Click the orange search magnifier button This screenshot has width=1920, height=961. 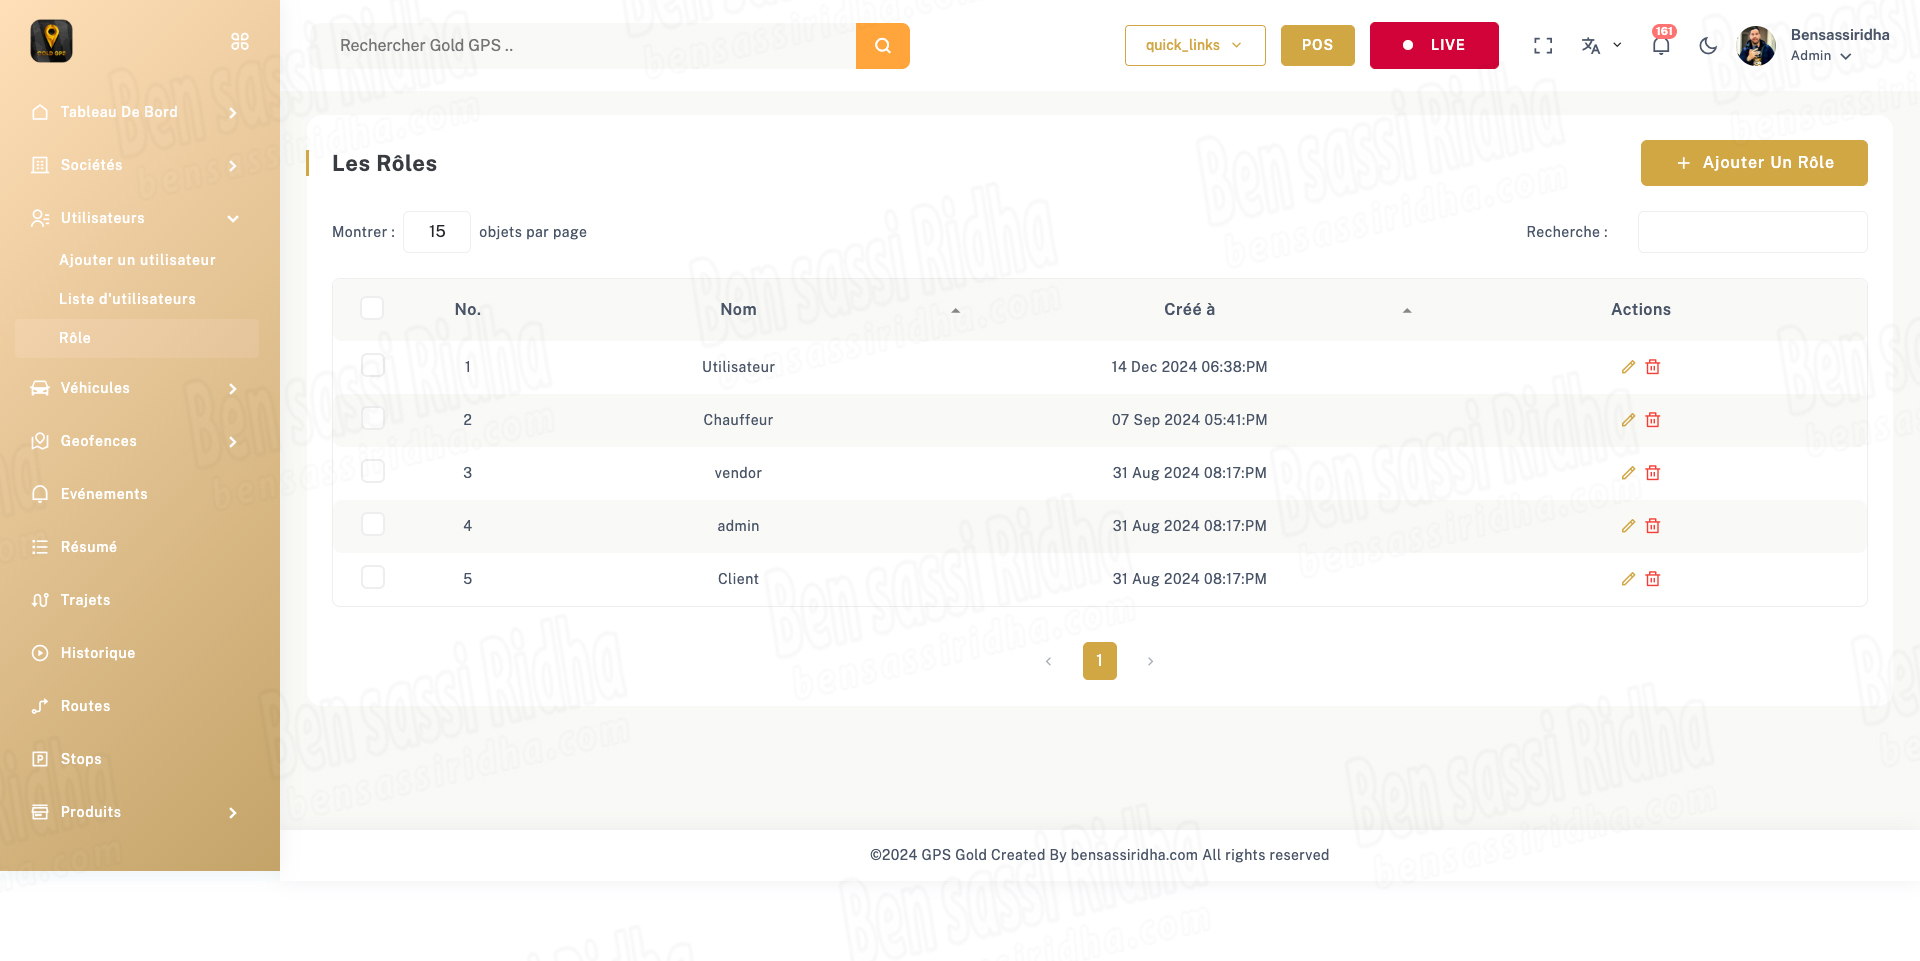coord(882,46)
